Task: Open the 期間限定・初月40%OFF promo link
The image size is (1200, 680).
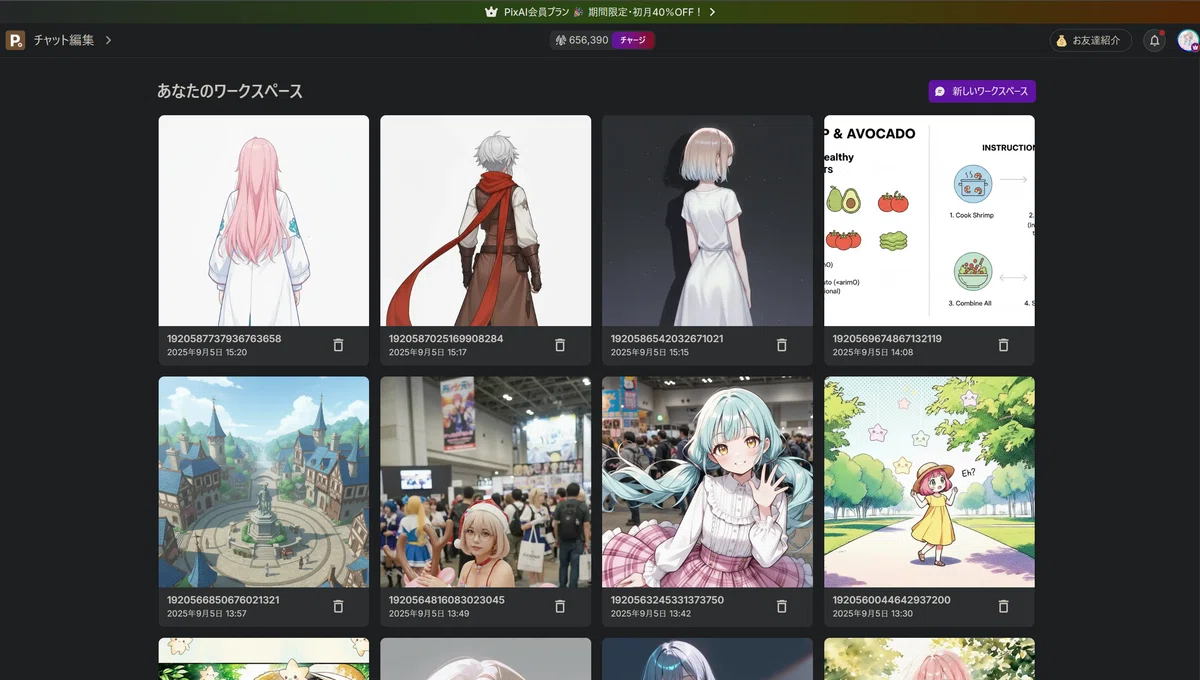Action: tap(645, 12)
